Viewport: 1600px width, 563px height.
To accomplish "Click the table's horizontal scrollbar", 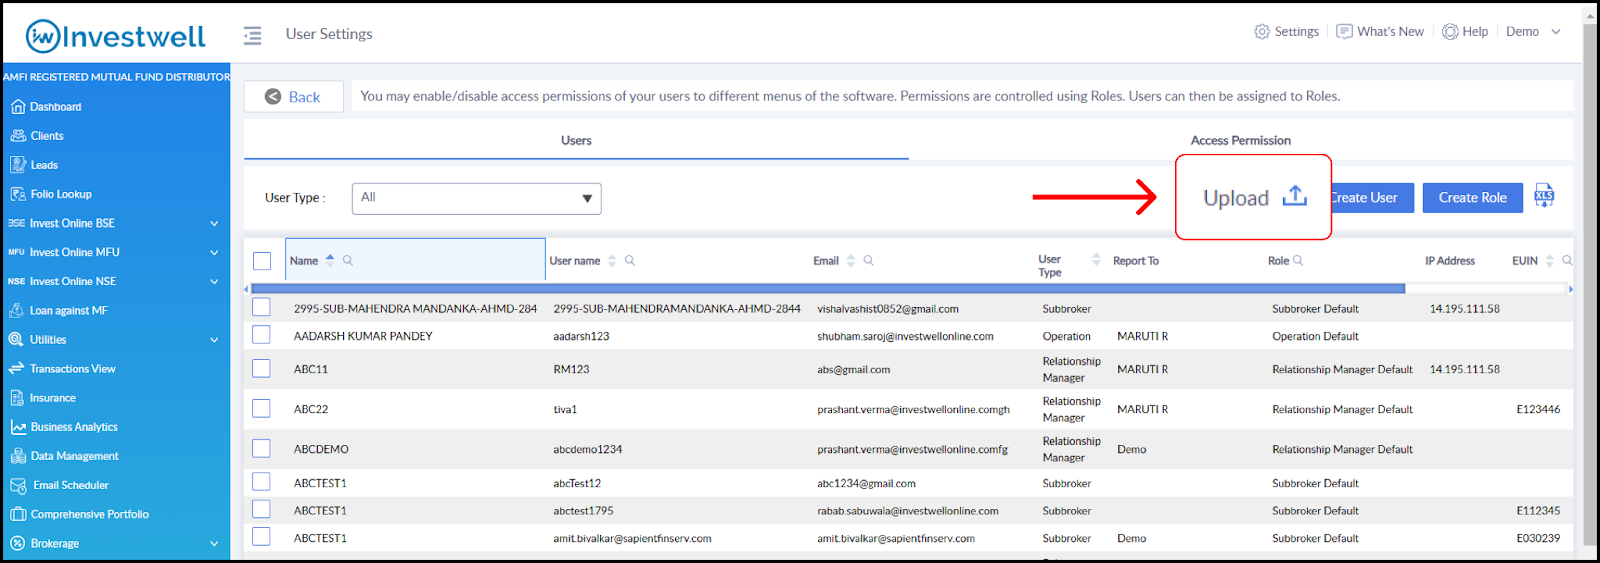I will coord(827,289).
